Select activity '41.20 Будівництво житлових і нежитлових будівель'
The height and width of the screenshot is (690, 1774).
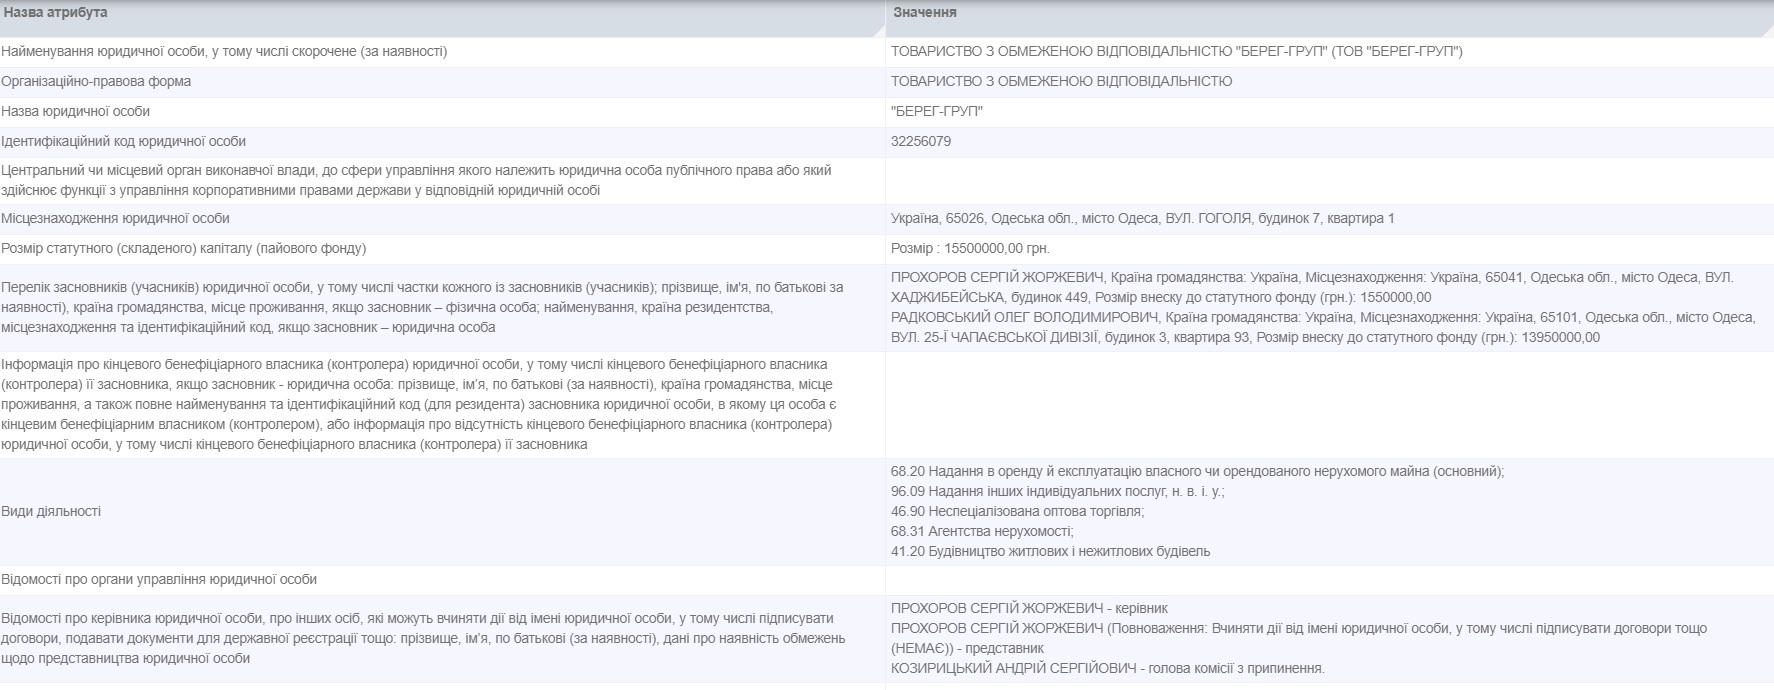click(x=1050, y=551)
